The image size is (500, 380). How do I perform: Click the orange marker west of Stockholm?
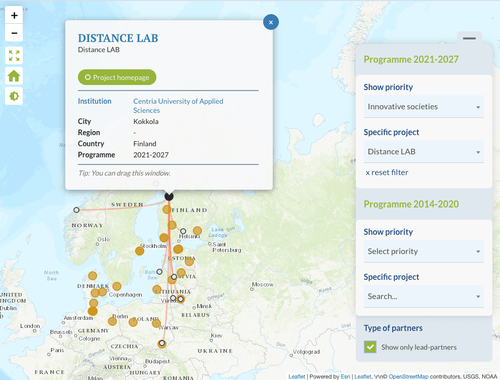pyautogui.click(x=140, y=251)
